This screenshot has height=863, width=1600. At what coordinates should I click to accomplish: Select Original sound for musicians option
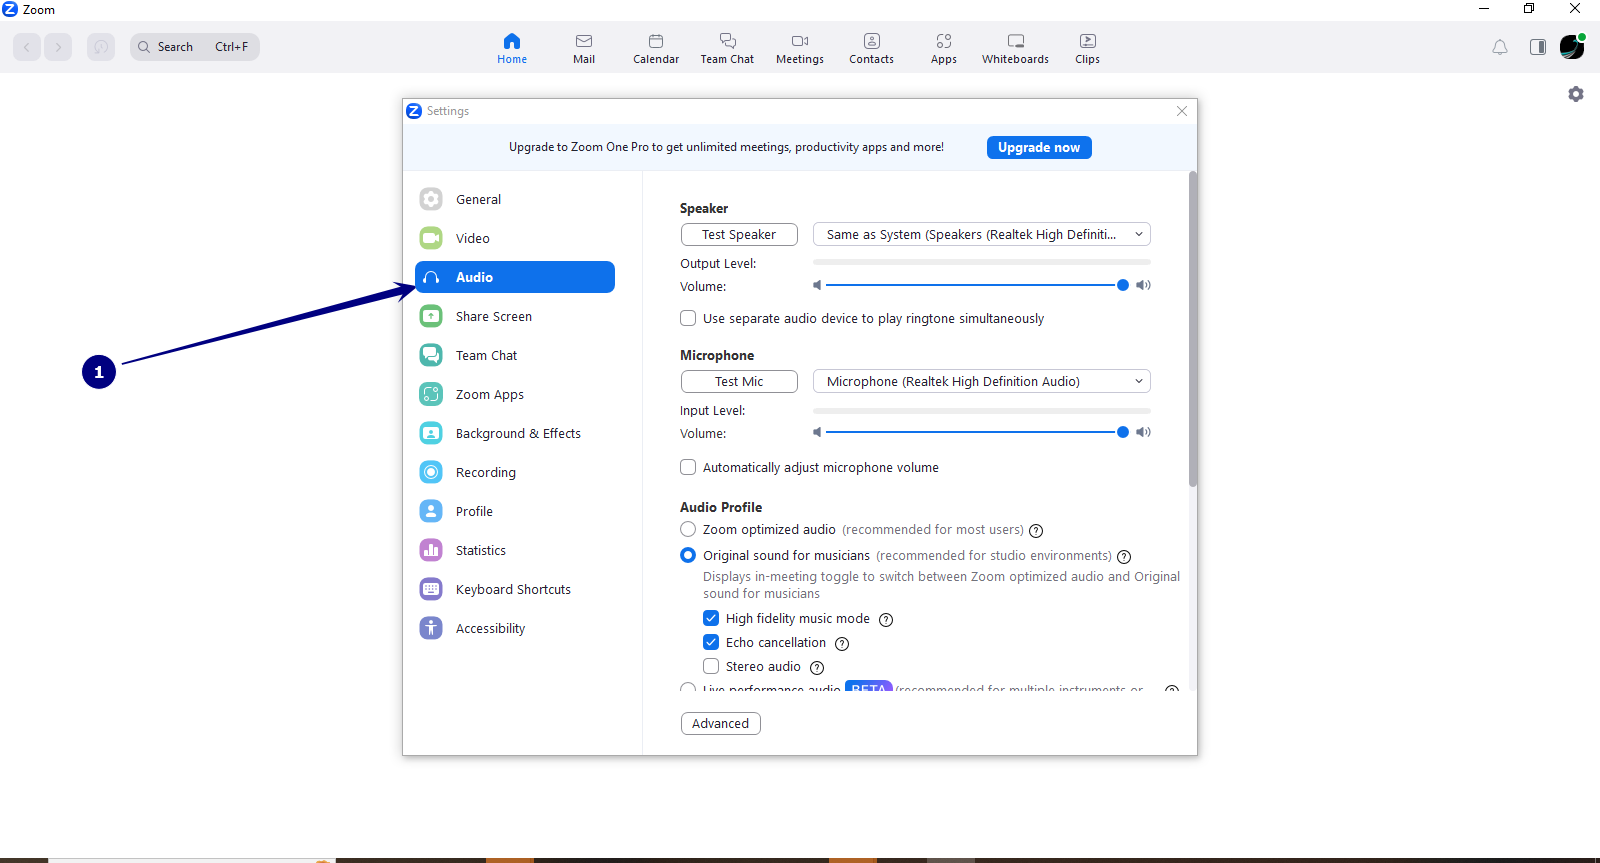(688, 555)
